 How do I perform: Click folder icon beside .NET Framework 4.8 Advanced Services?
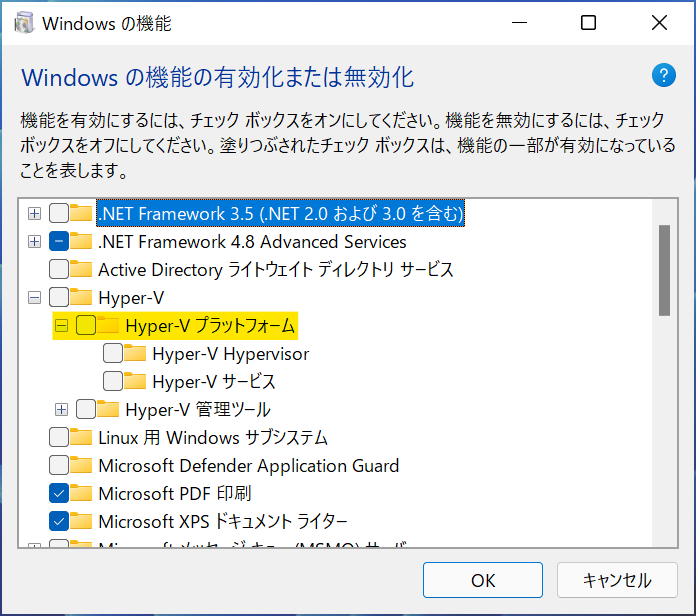(81, 241)
